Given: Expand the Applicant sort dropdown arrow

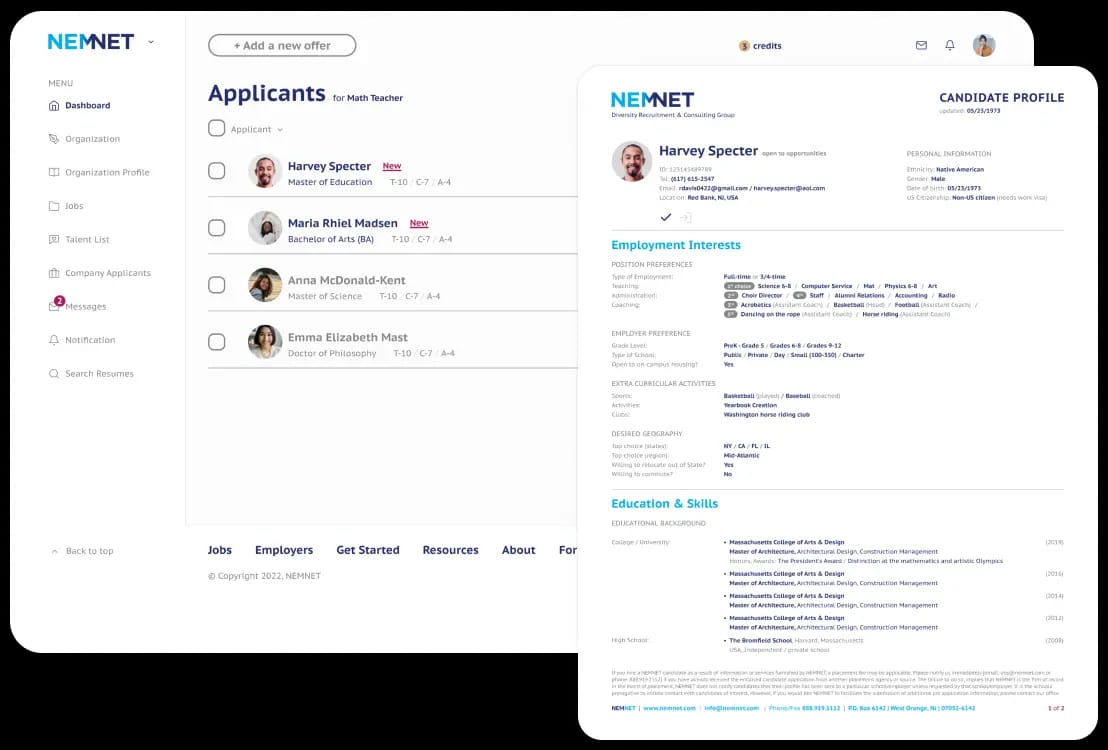Looking at the screenshot, I should click(x=280, y=130).
